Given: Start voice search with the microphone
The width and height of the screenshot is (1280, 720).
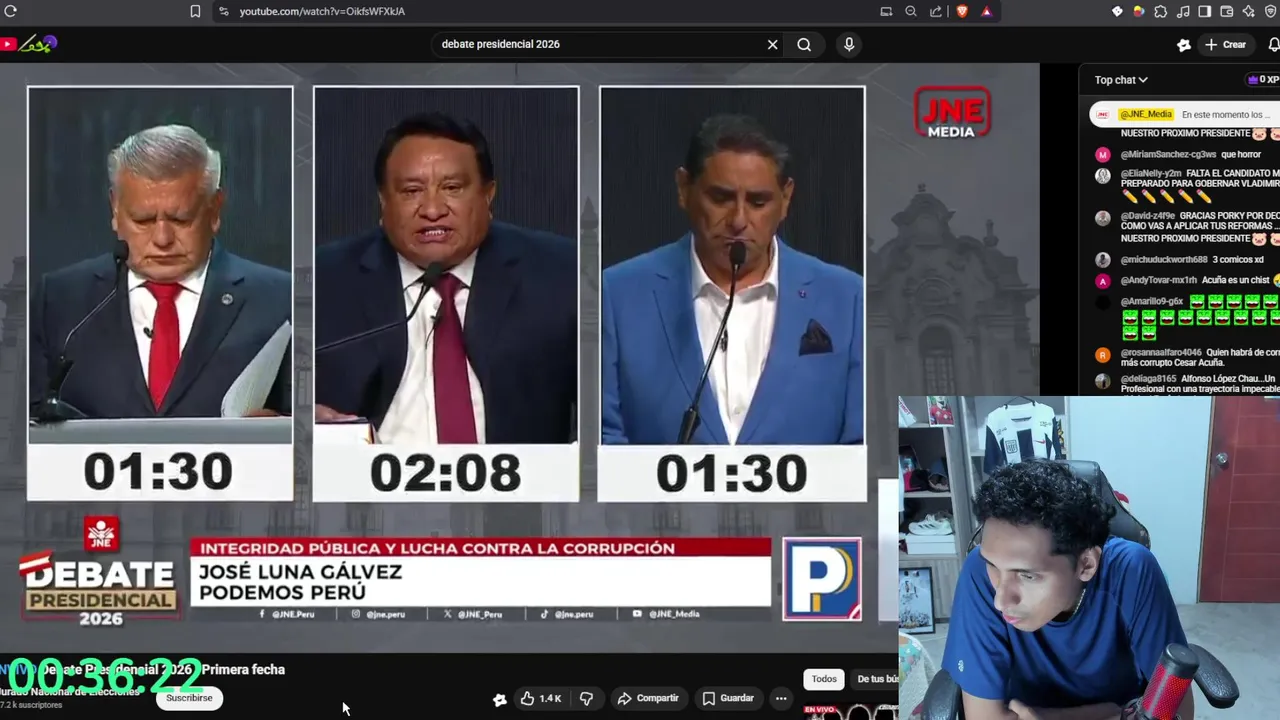Looking at the screenshot, I should (x=849, y=44).
